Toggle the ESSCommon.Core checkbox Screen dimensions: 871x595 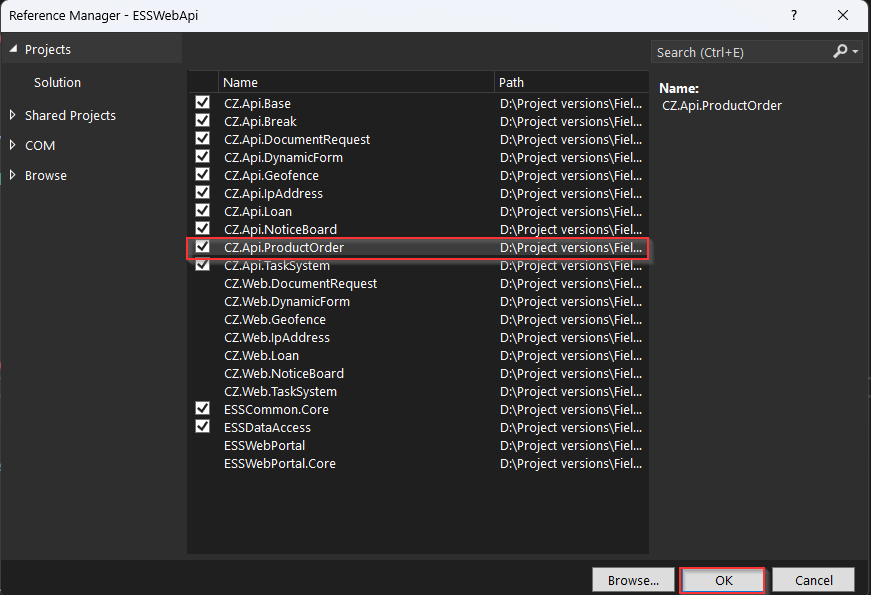pos(203,408)
